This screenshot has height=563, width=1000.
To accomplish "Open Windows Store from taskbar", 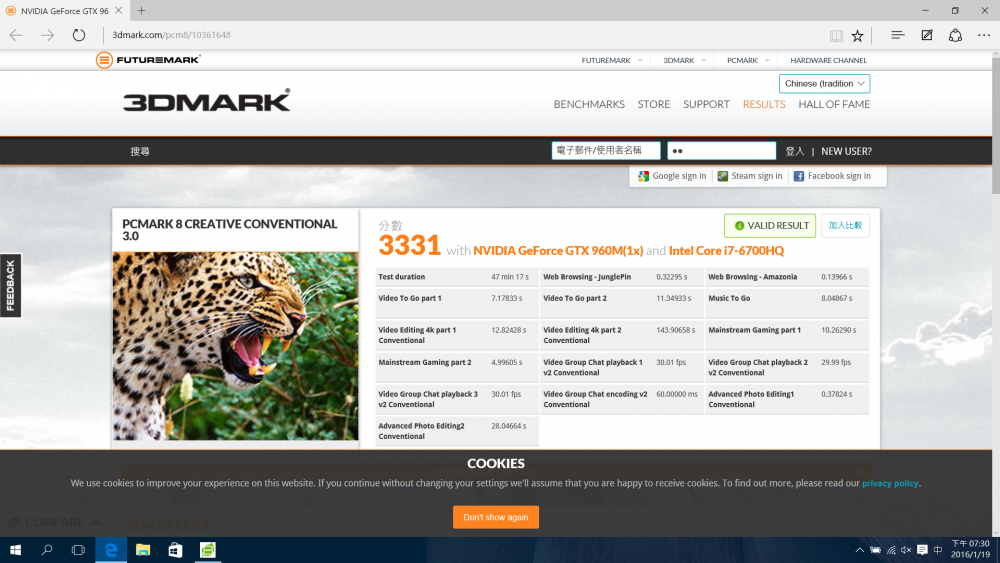I will (x=175, y=550).
